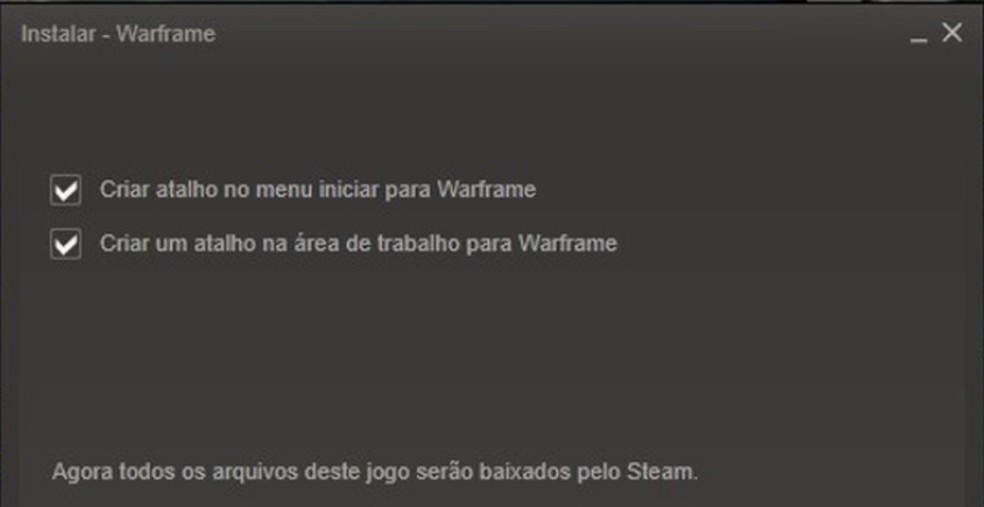Click the white checkmark beside 'menu iniciar'

(x=65, y=190)
